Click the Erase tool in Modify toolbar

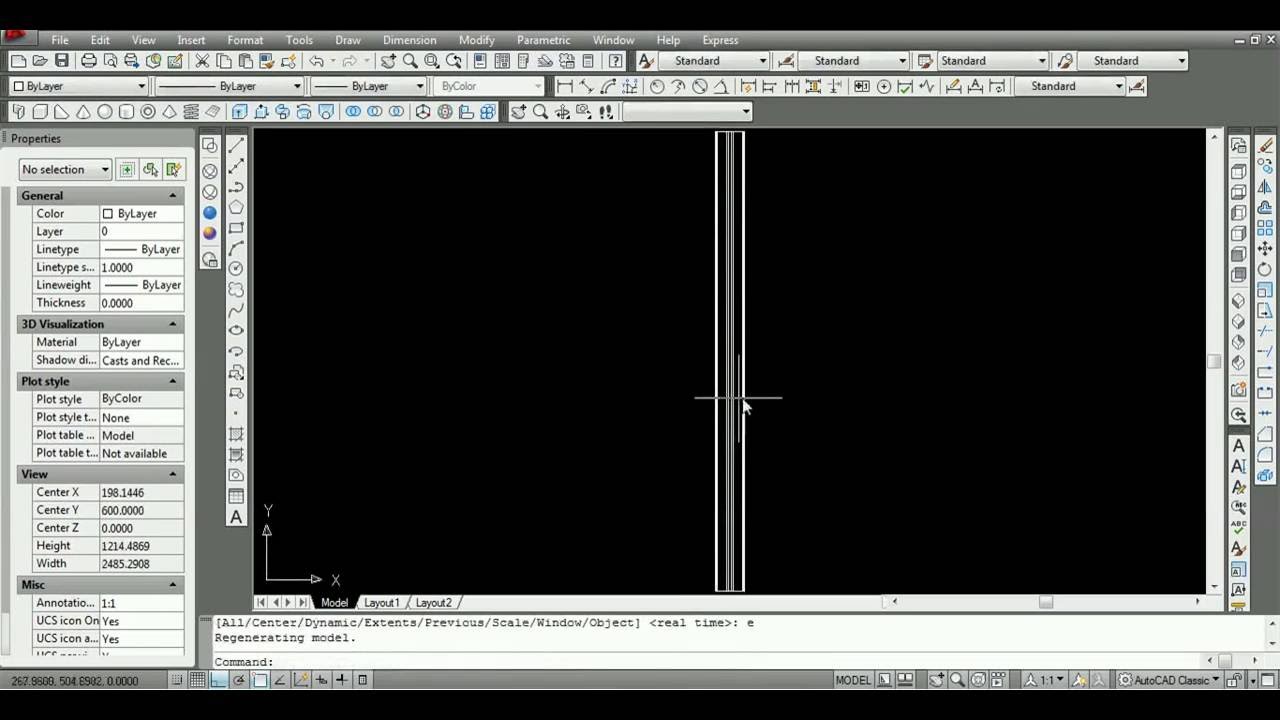pos(1266,145)
